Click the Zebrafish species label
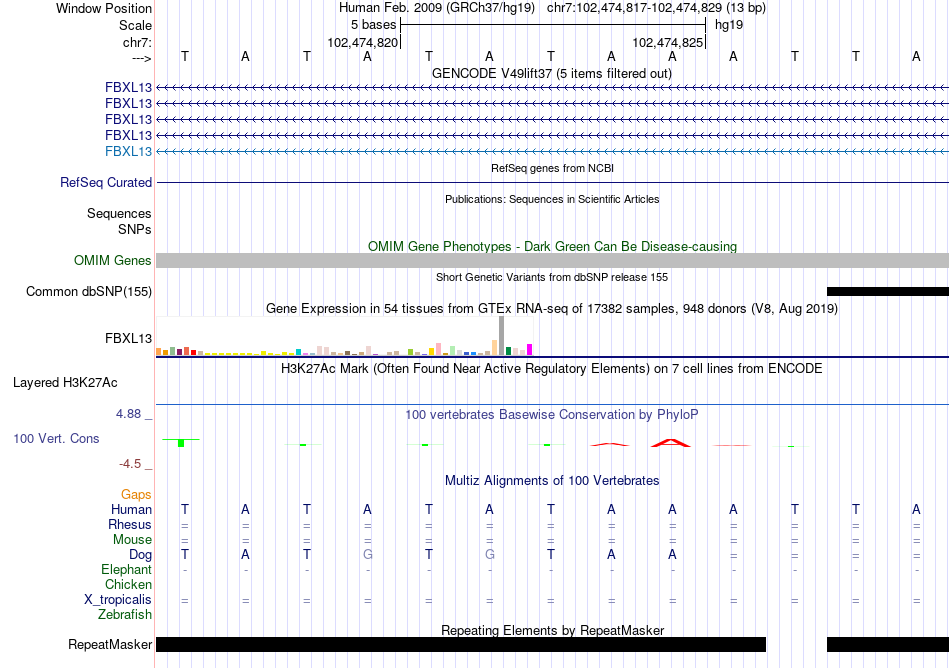950x668 pixels. click(x=125, y=614)
